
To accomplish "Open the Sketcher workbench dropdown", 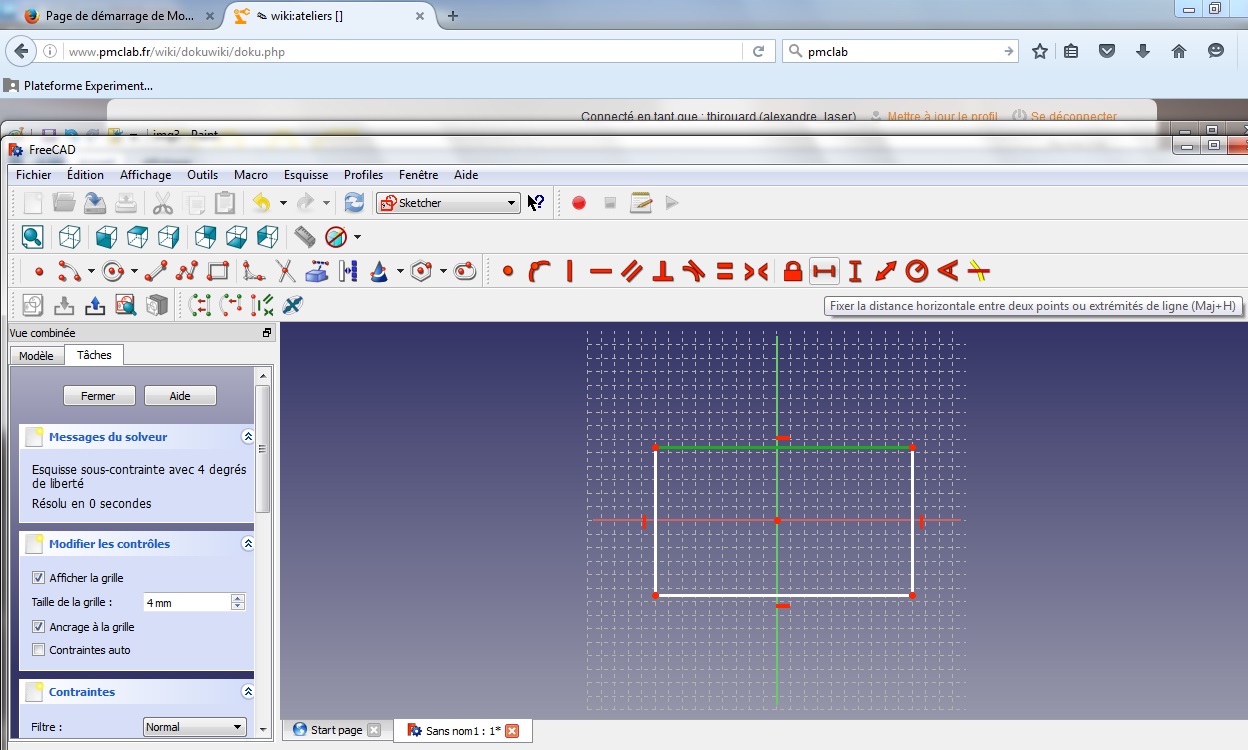I will click(x=448, y=203).
